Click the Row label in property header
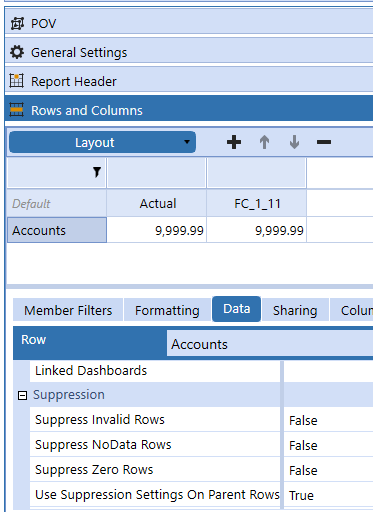Image resolution: width=373 pixels, height=512 pixels. (x=33, y=339)
